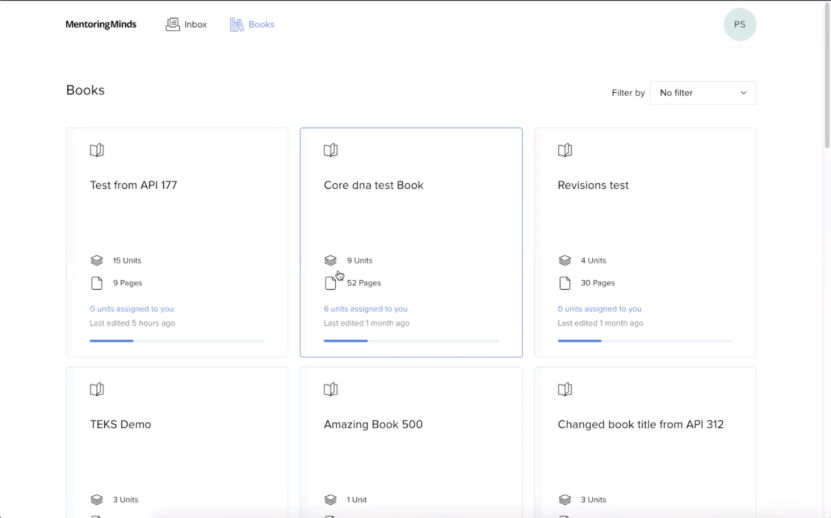
Task: Click the Inbox icon in header
Action: tap(172, 24)
